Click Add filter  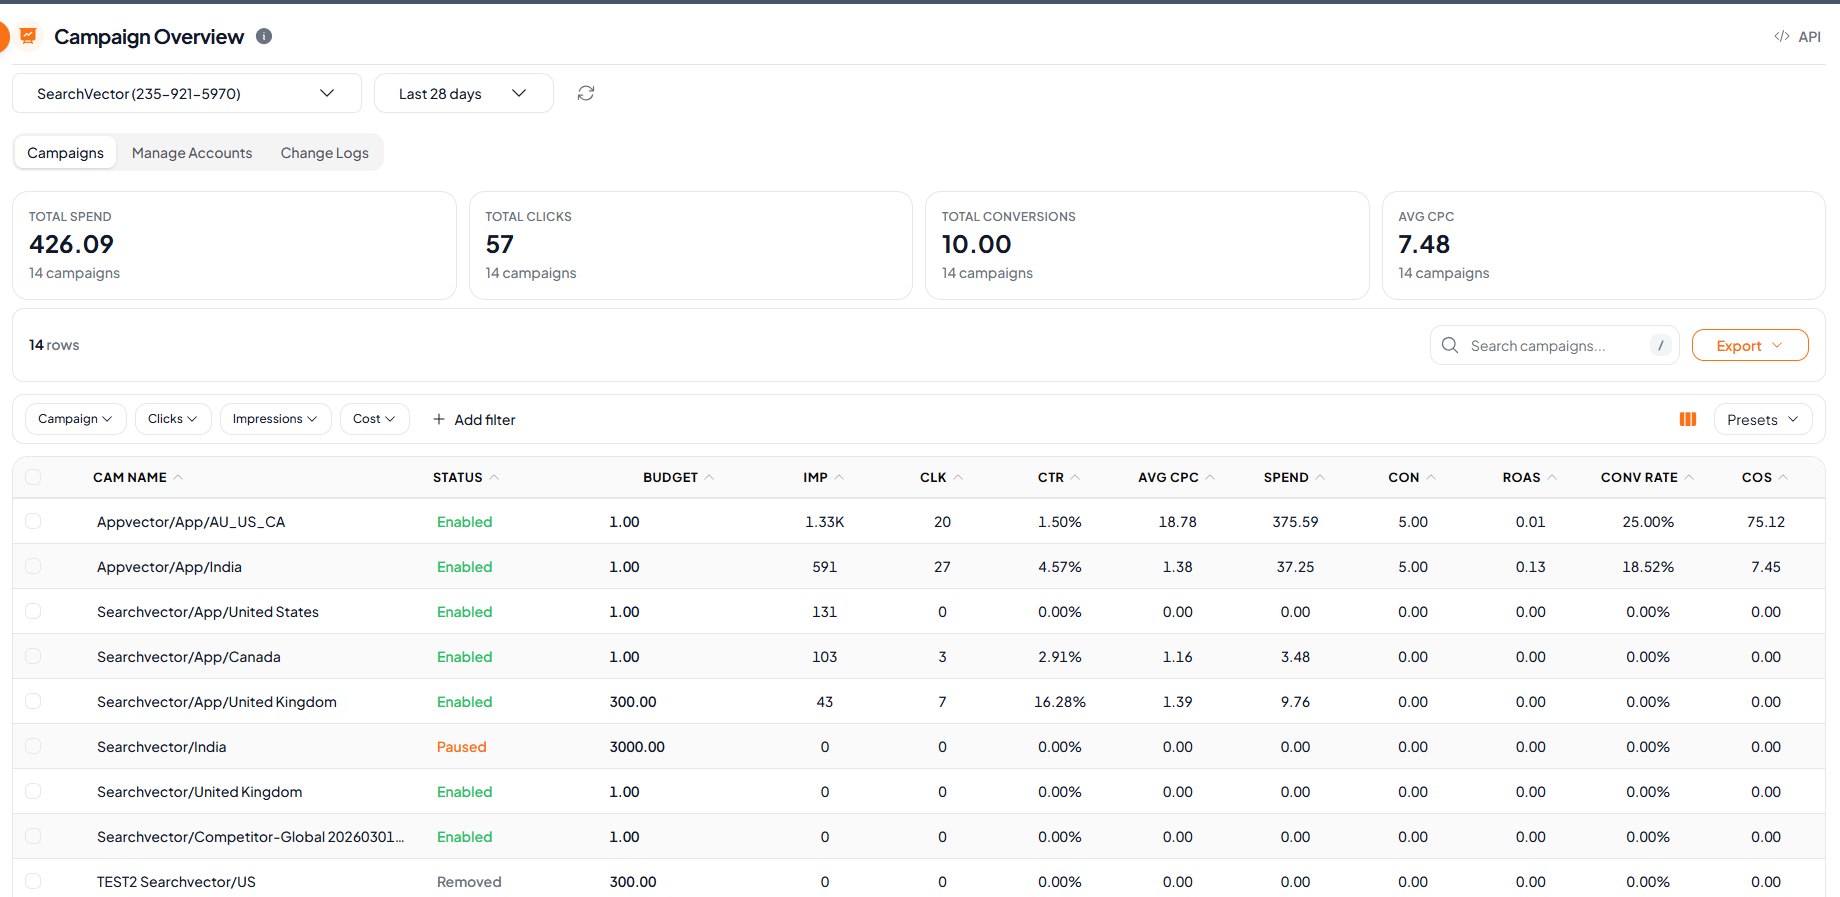click(474, 419)
